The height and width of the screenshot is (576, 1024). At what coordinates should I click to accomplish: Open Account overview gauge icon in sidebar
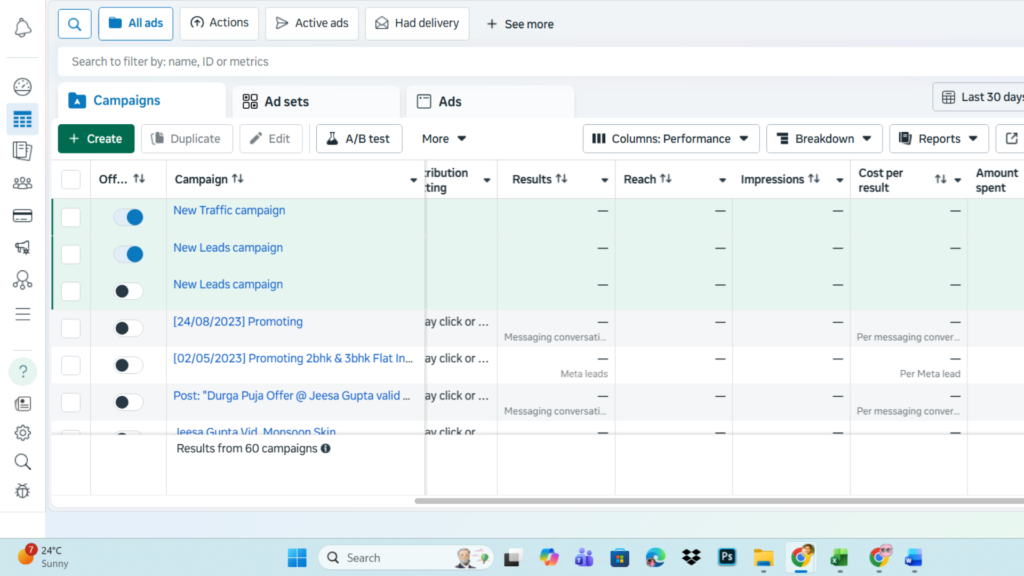click(x=22, y=87)
